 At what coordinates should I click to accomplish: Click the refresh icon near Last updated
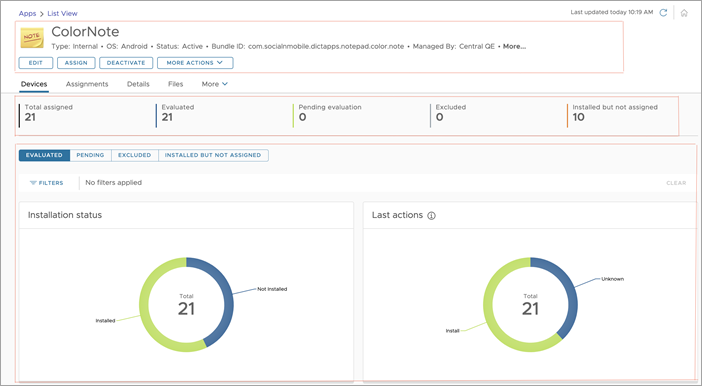pos(663,13)
